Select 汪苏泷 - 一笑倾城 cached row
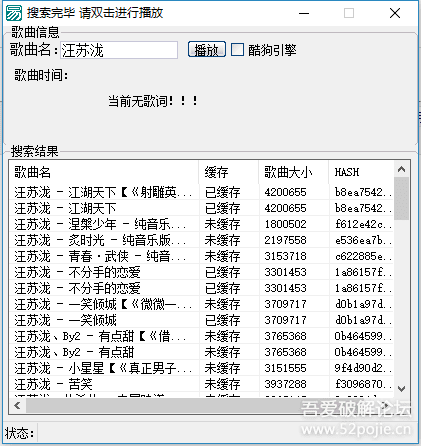Viewport: 421px width, 446px height. 201,320
